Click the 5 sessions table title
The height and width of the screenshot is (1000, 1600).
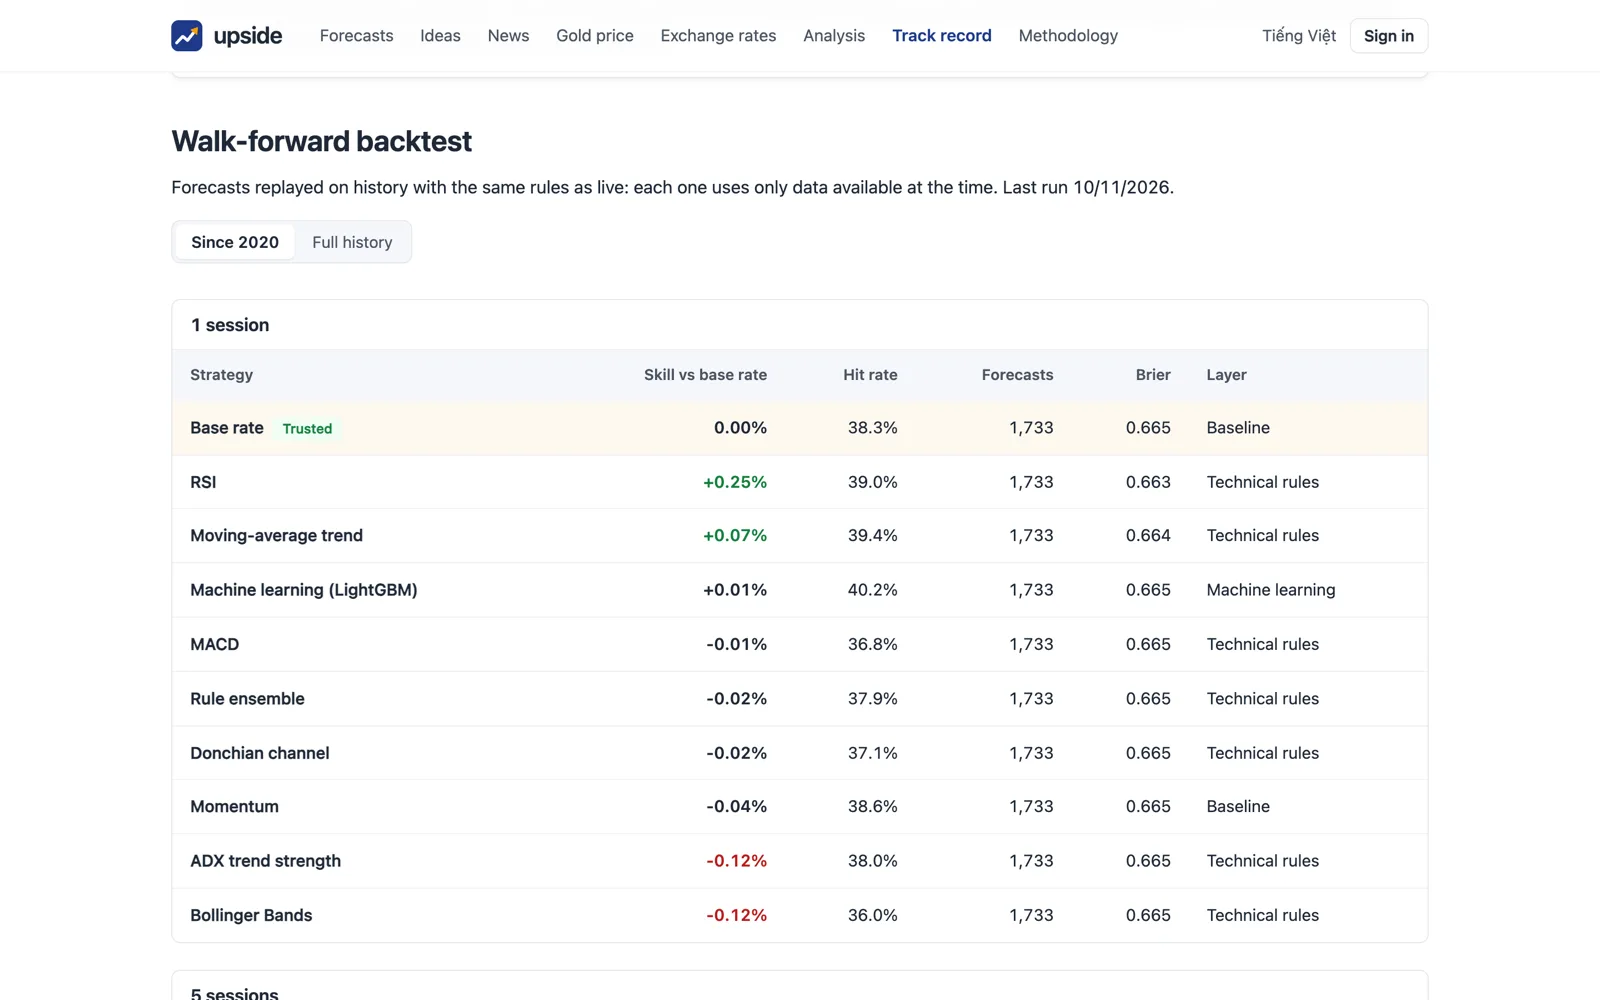point(235,995)
